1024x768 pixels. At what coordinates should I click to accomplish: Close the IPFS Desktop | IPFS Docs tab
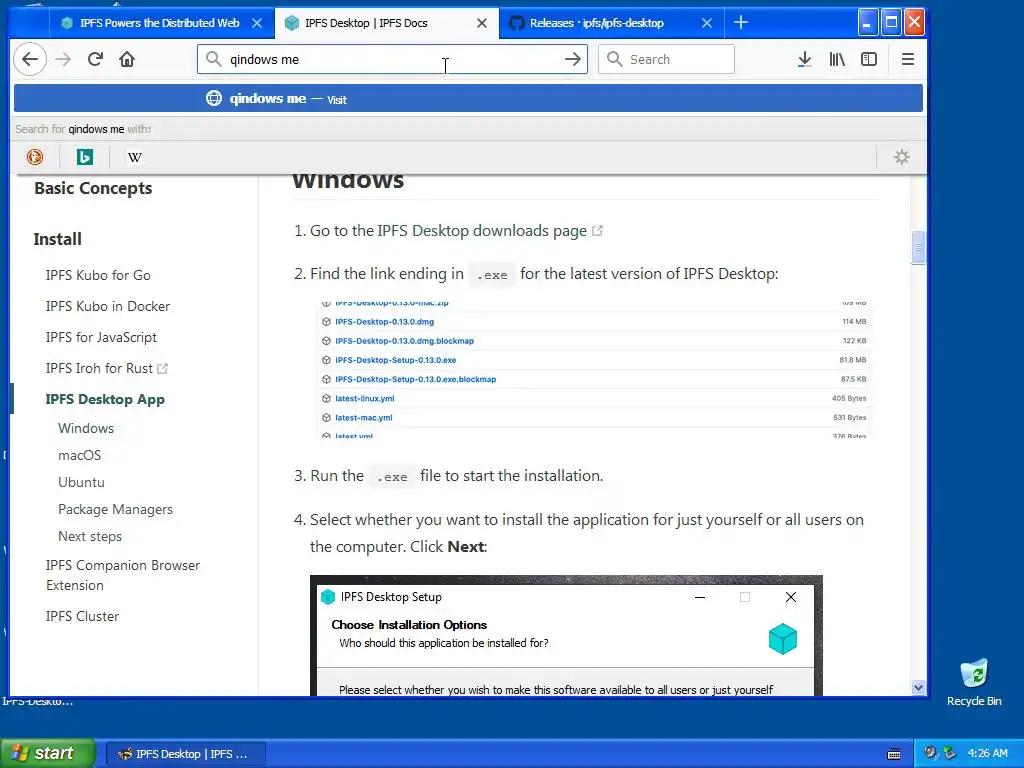(x=482, y=23)
